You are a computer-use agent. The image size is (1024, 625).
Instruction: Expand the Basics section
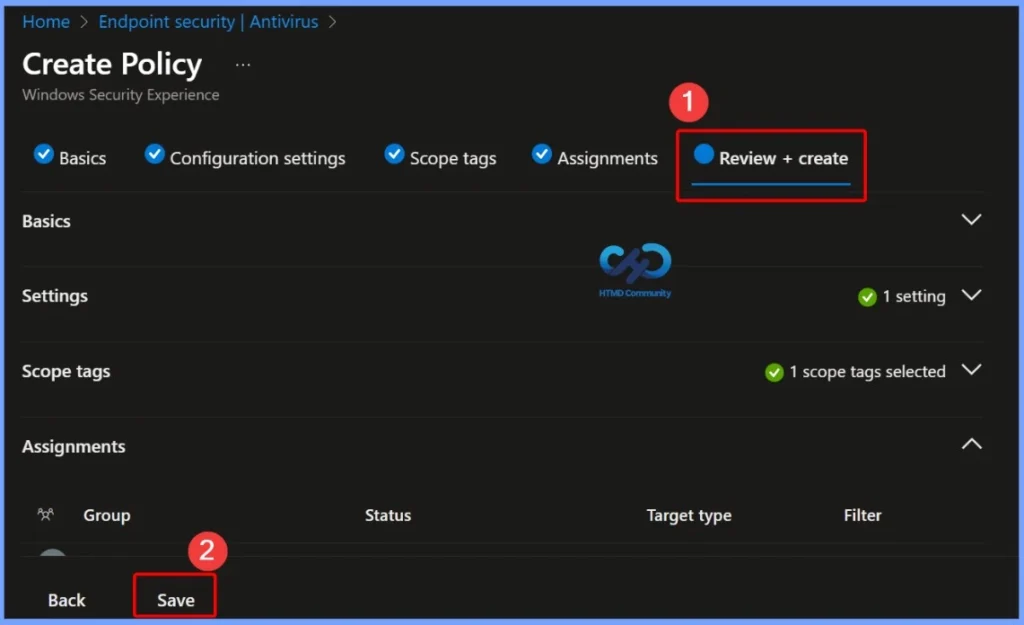point(971,219)
